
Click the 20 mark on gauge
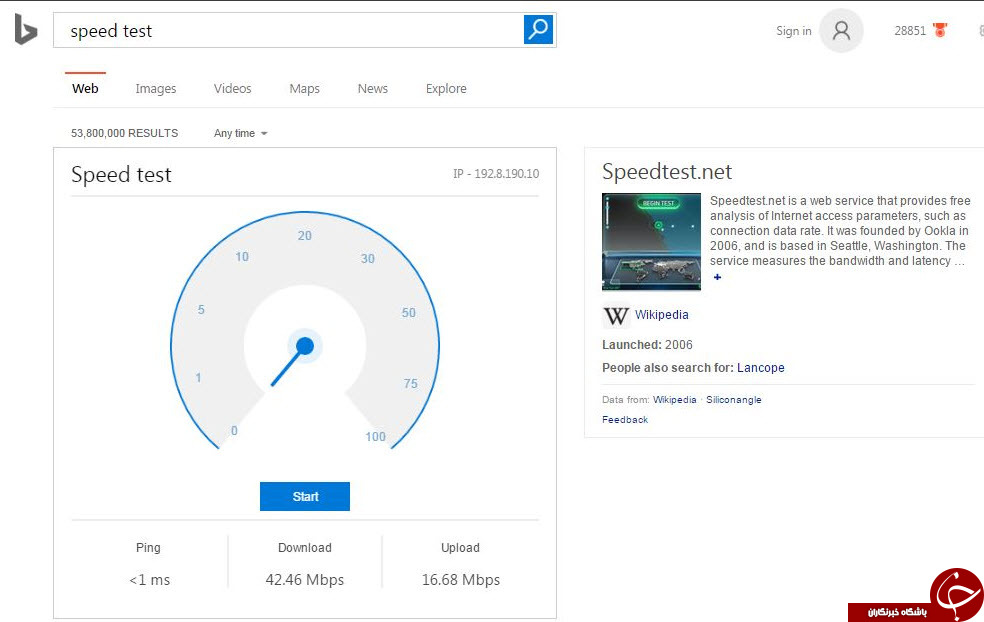[x=304, y=235]
